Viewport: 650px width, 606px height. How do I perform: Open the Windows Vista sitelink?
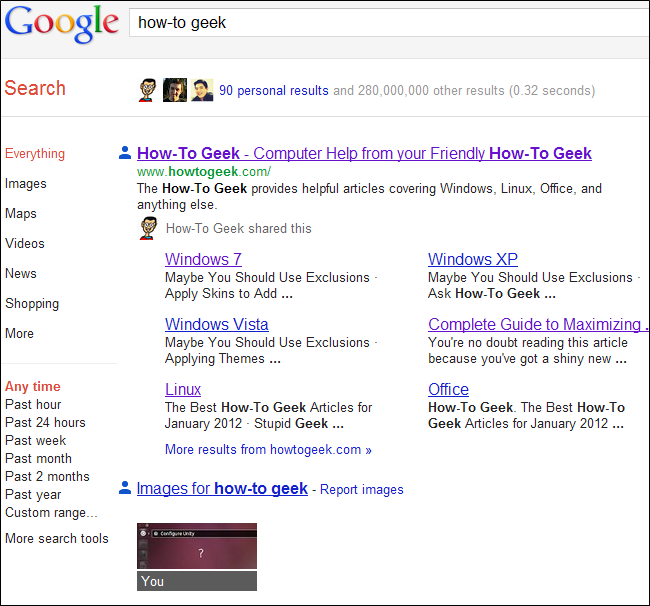[217, 325]
